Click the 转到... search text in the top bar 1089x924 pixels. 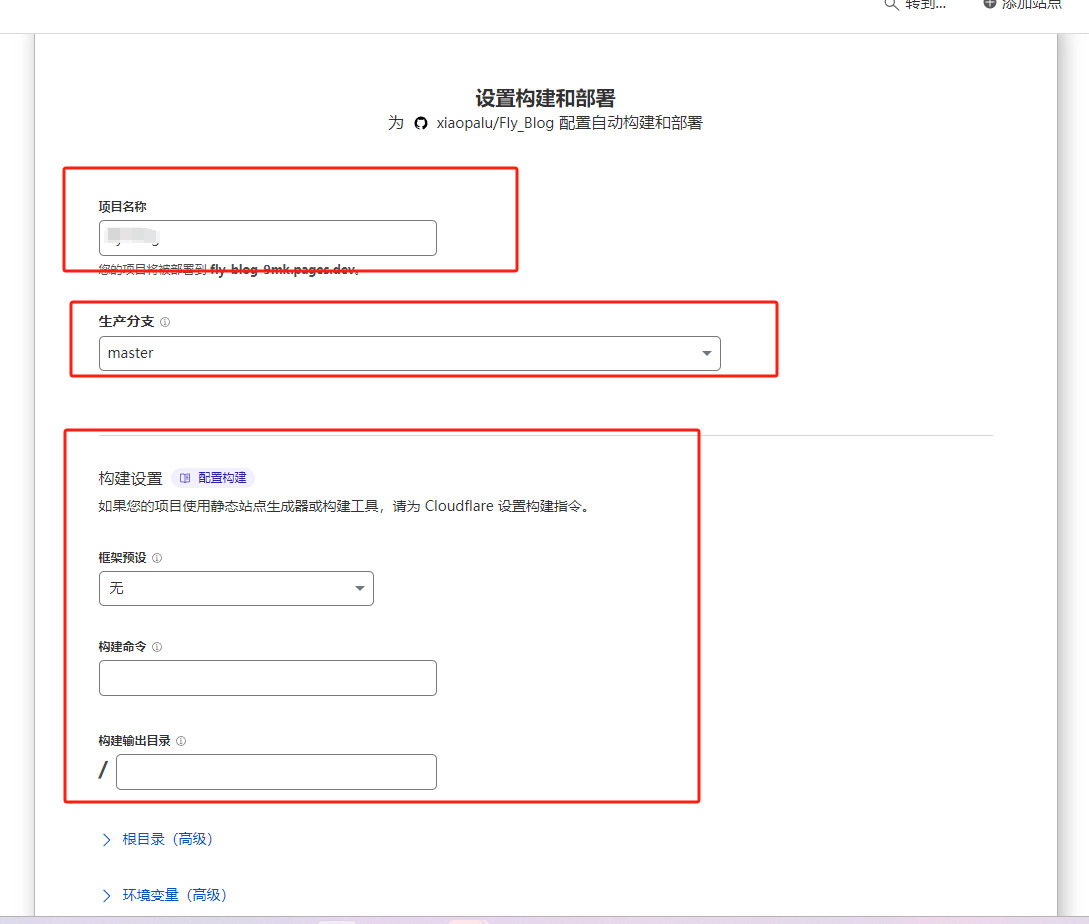click(x=925, y=5)
